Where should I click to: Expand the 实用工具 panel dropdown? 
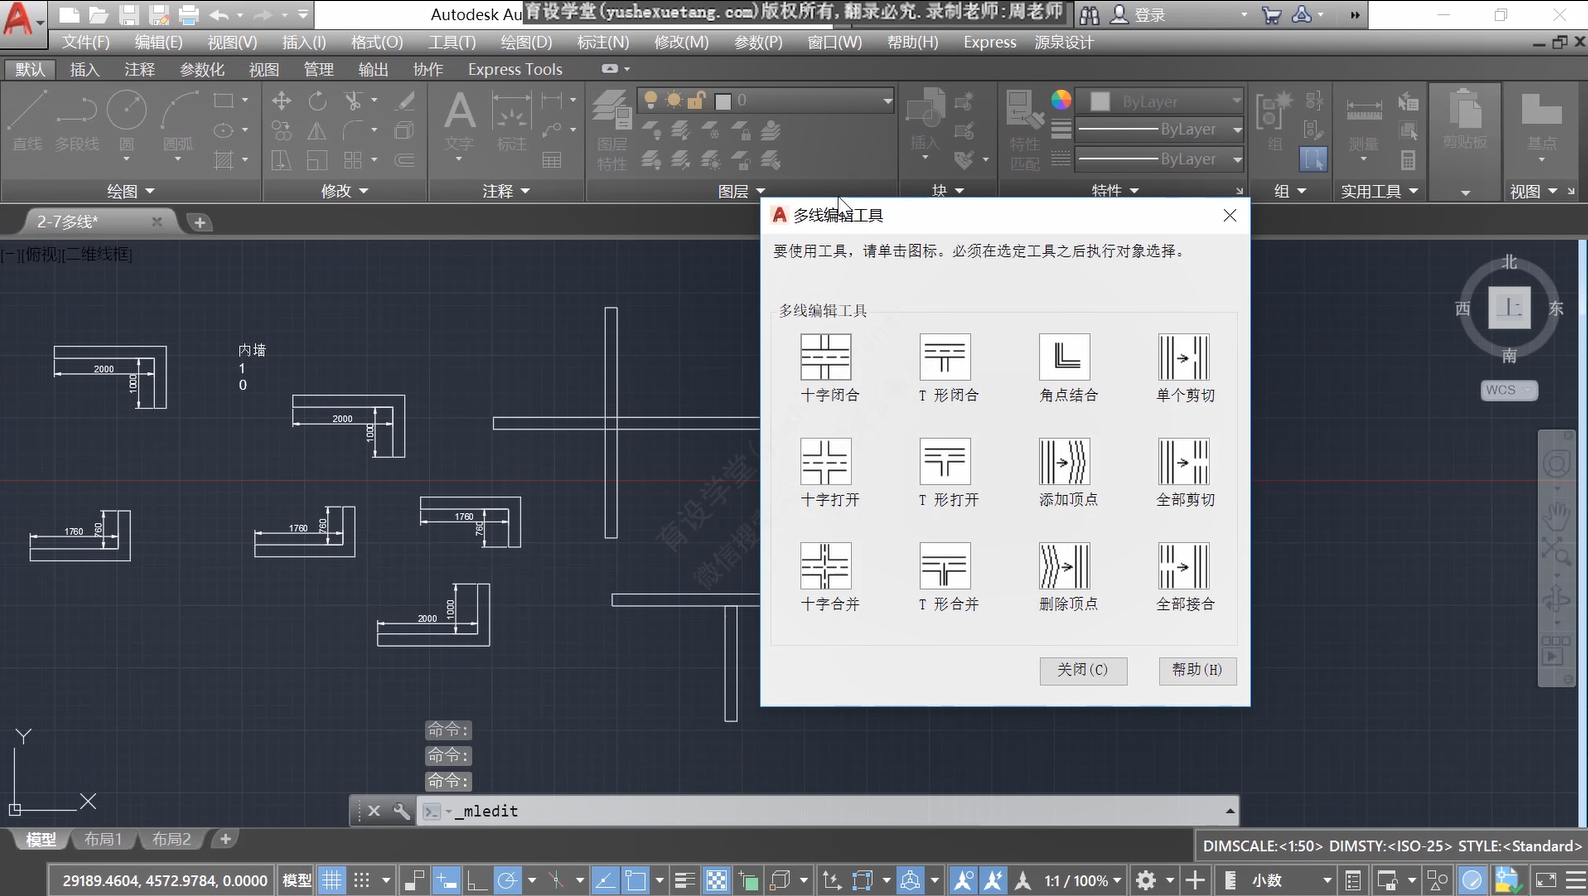pos(1380,191)
